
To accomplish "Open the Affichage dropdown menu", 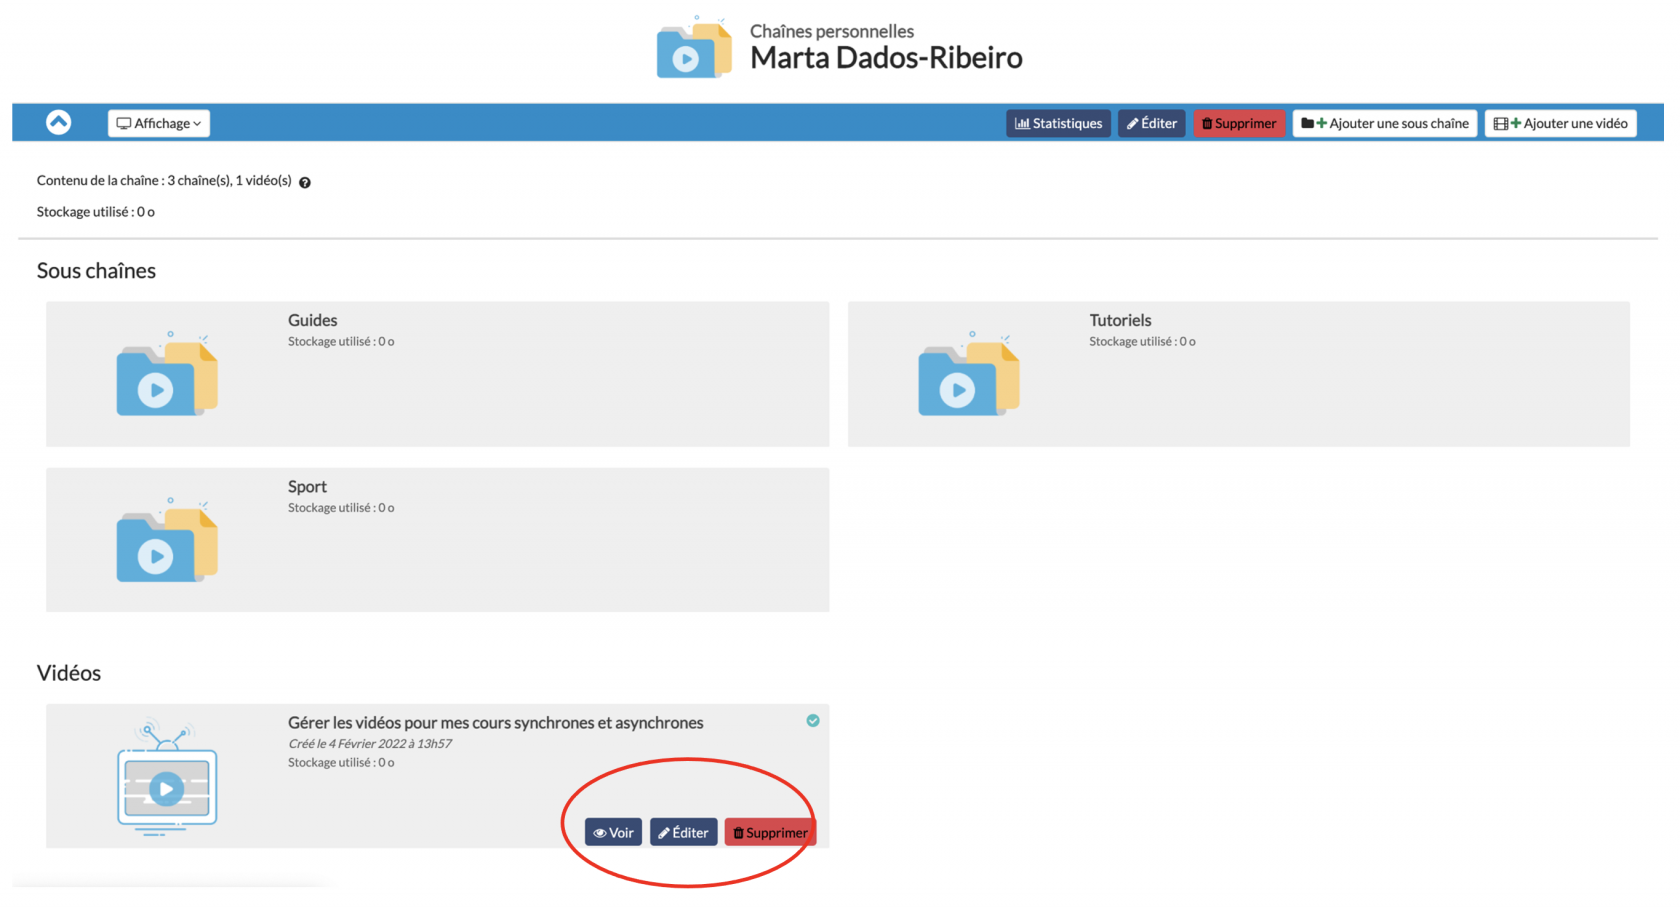I will (x=159, y=123).
